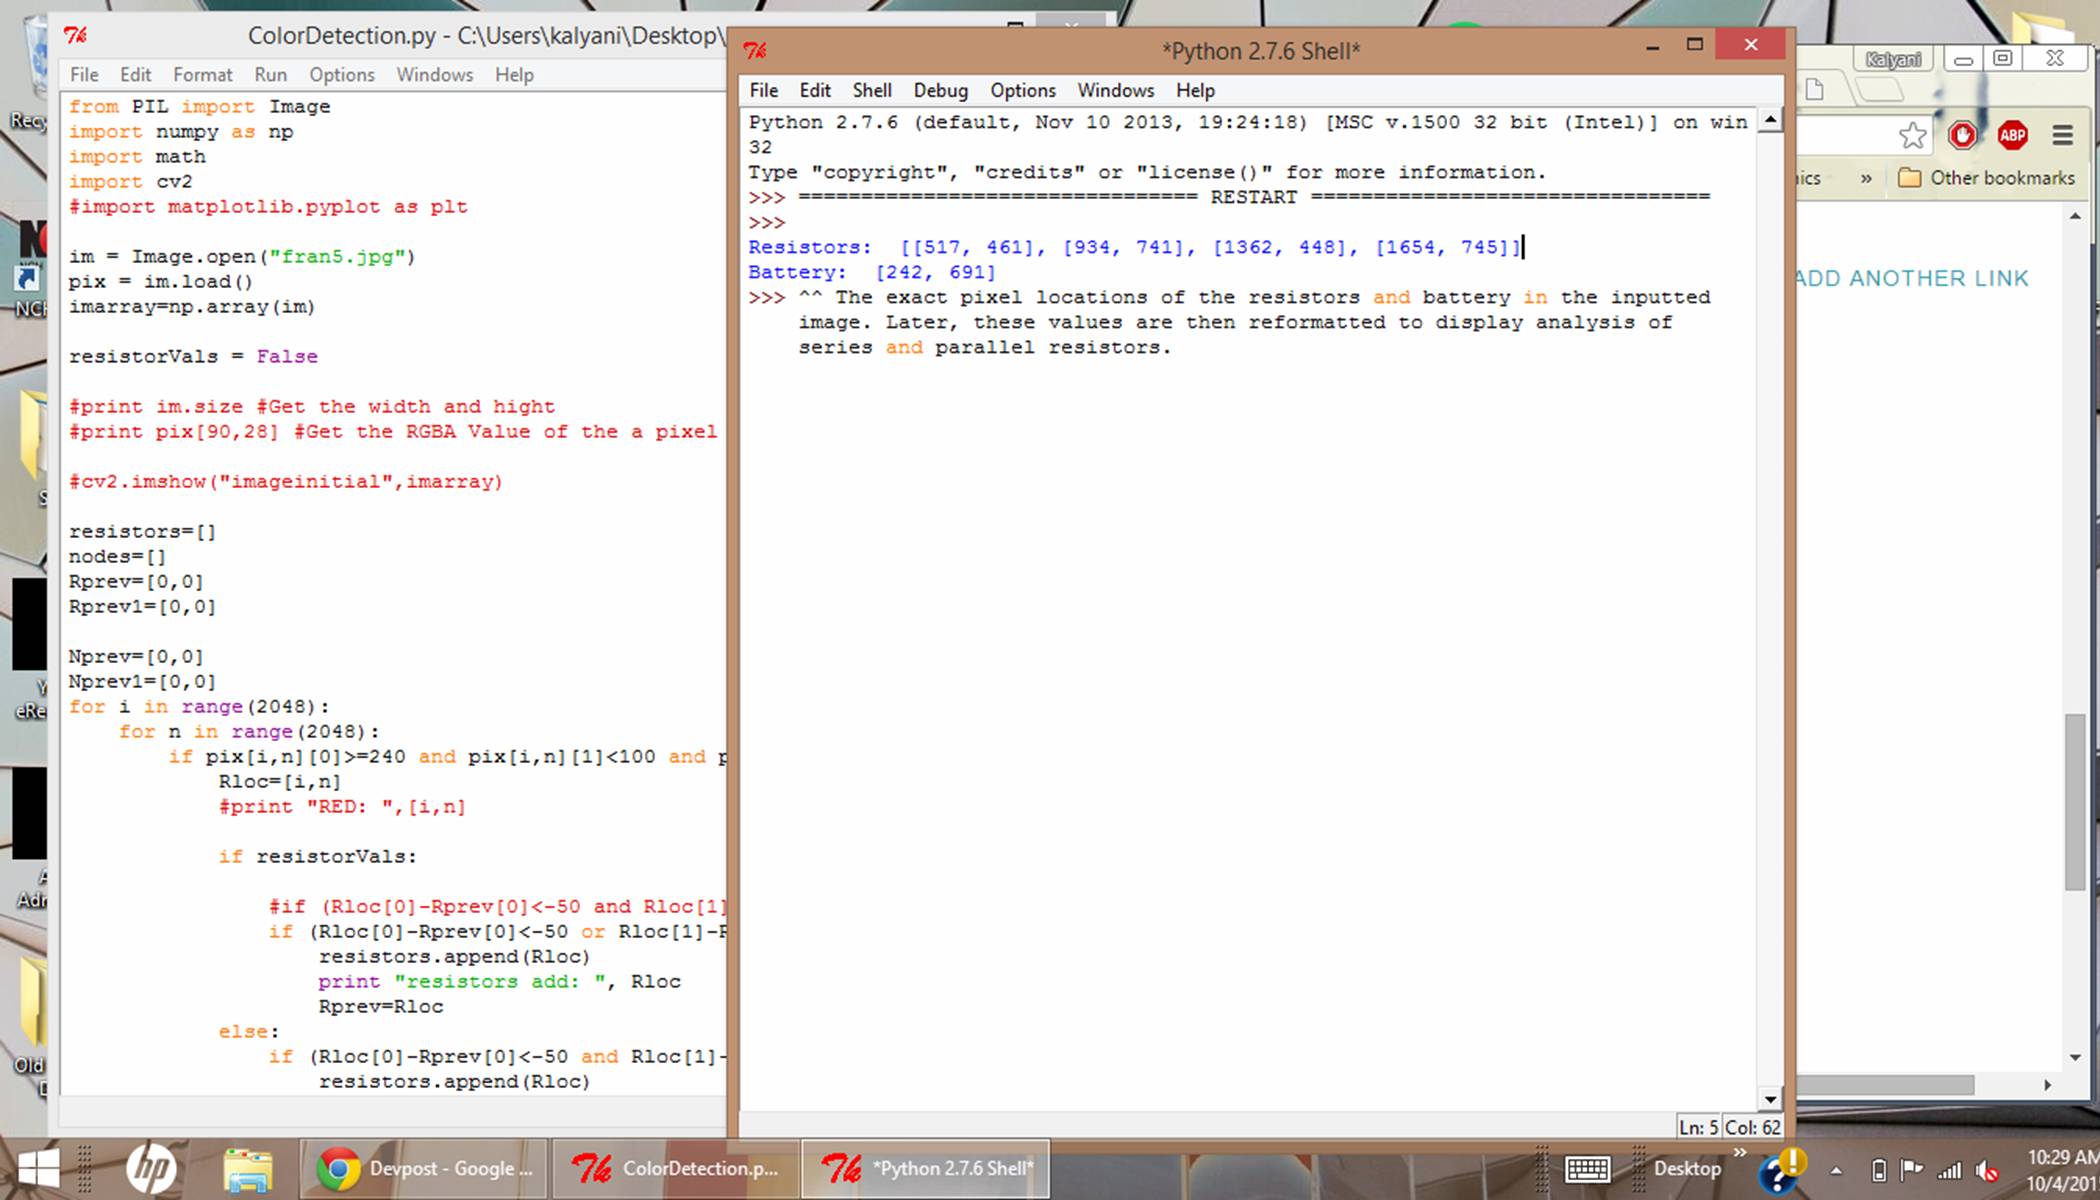
Task: Open the Run menu in ColorDetection.py editor
Action: point(270,75)
